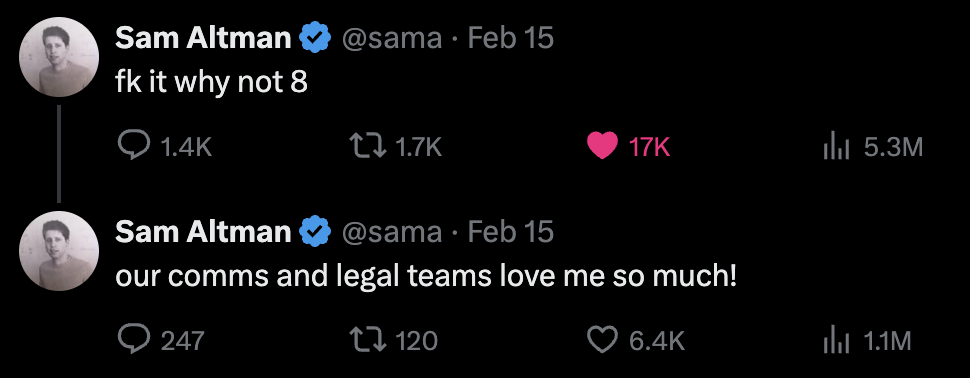Image resolution: width=970 pixels, height=378 pixels.
Task: Open the Feb 15 timestamp of second tweet
Action: pos(510,232)
